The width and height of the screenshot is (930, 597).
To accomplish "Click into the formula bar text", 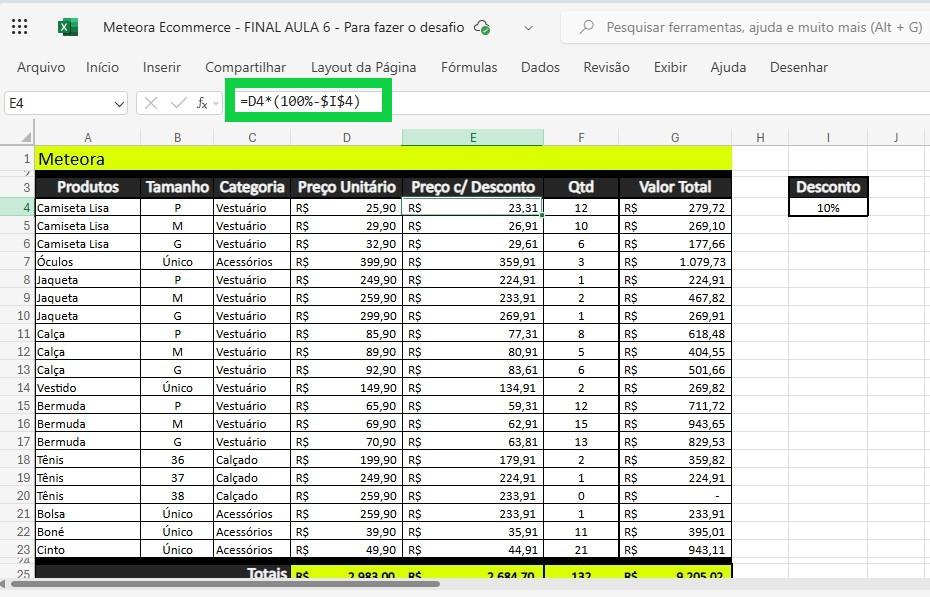I will click(301, 101).
